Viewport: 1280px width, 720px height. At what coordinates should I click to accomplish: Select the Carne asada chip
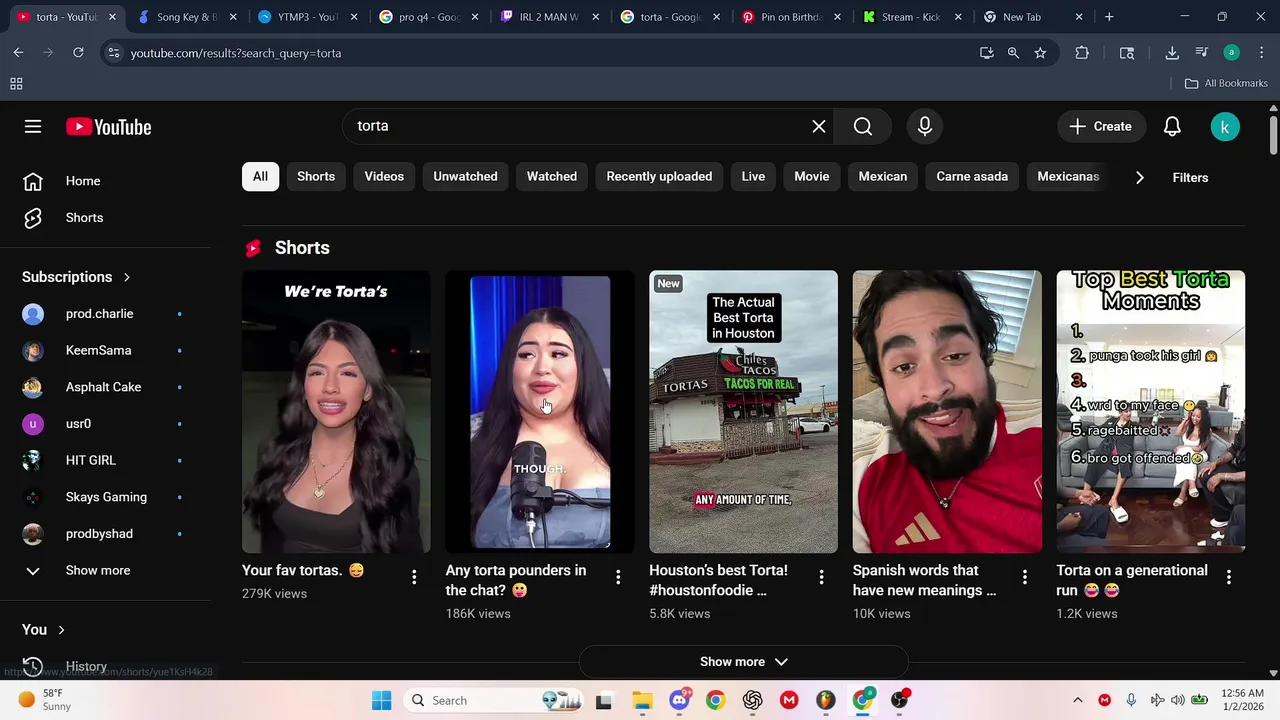click(x=972, y=176)
